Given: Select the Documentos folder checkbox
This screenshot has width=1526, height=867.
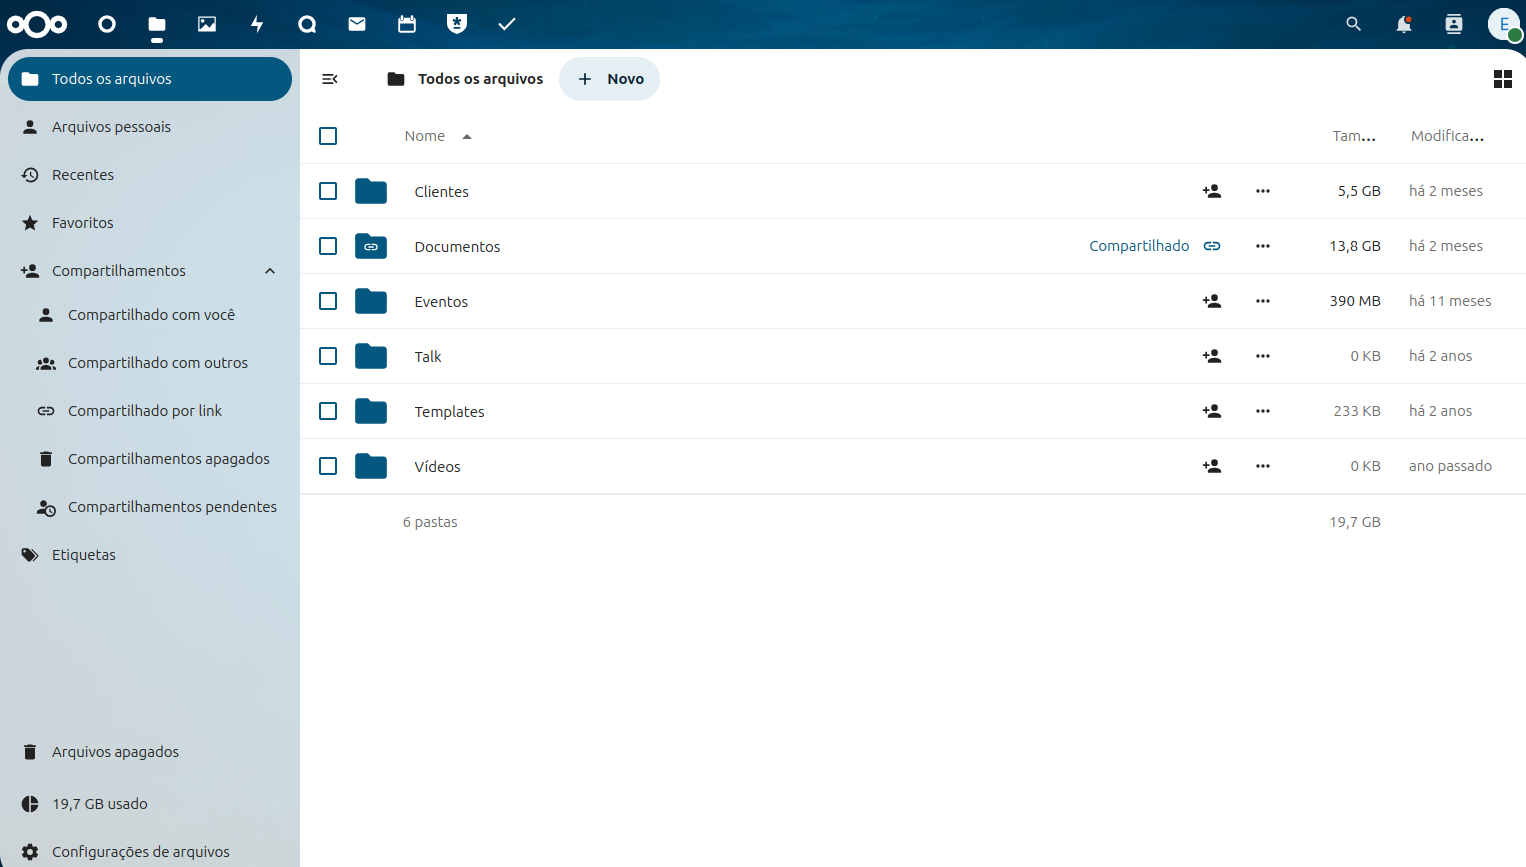Looking at the screenshot, I should pos(328,246).
